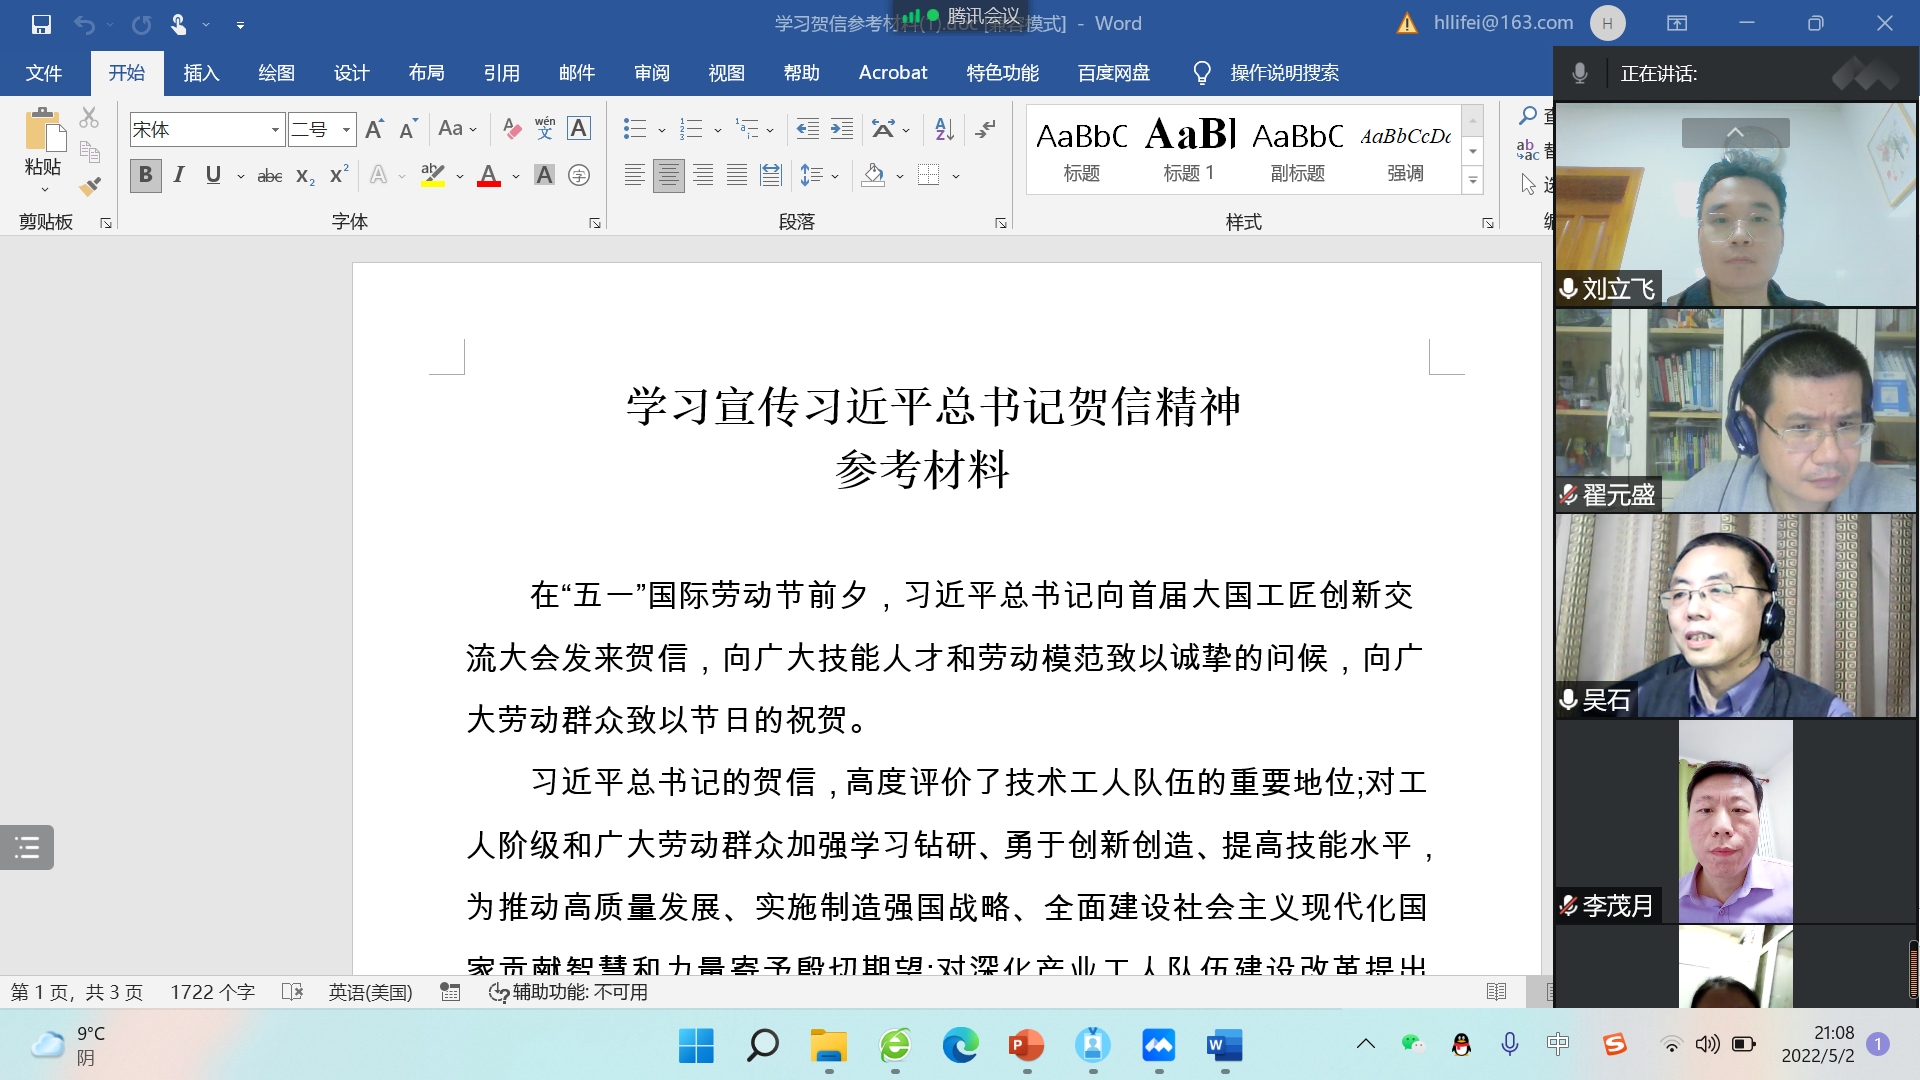Select 吴石 video thumbnail
This screenshot has width=1920, height=1080.
(1735, 616)
